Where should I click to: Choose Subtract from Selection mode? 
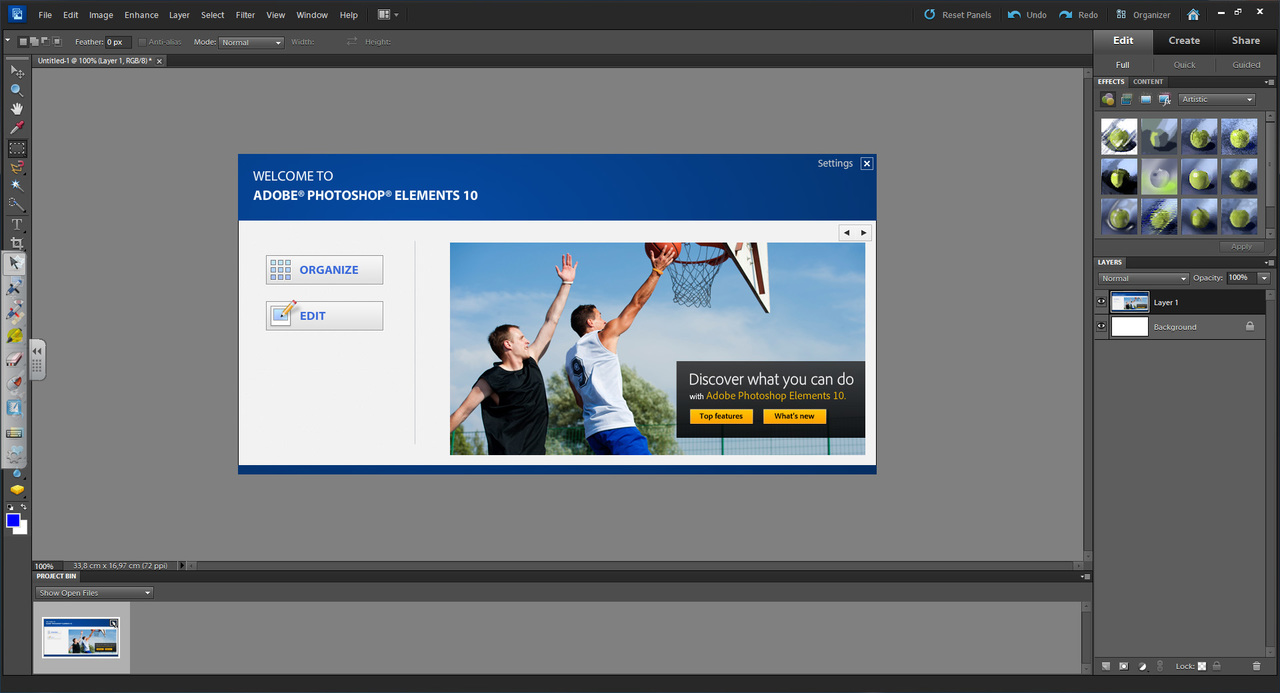tap(43, 41)
